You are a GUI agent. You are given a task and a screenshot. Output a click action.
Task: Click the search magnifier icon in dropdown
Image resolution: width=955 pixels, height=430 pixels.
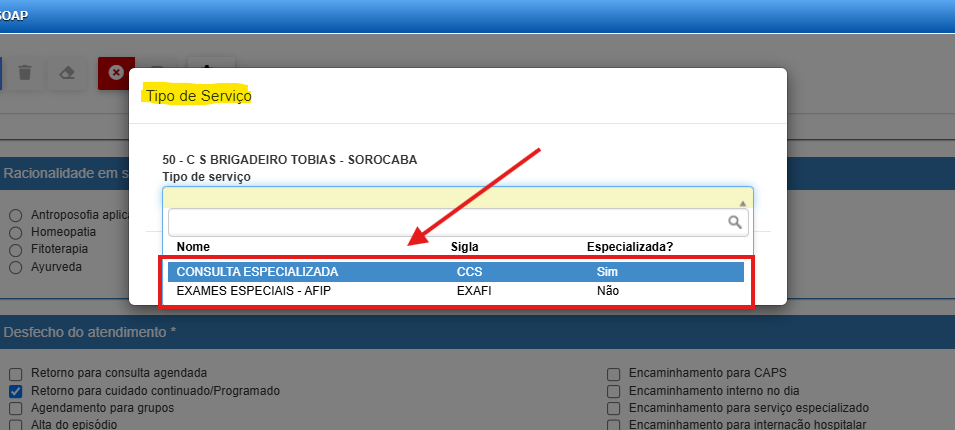[734, 222]
